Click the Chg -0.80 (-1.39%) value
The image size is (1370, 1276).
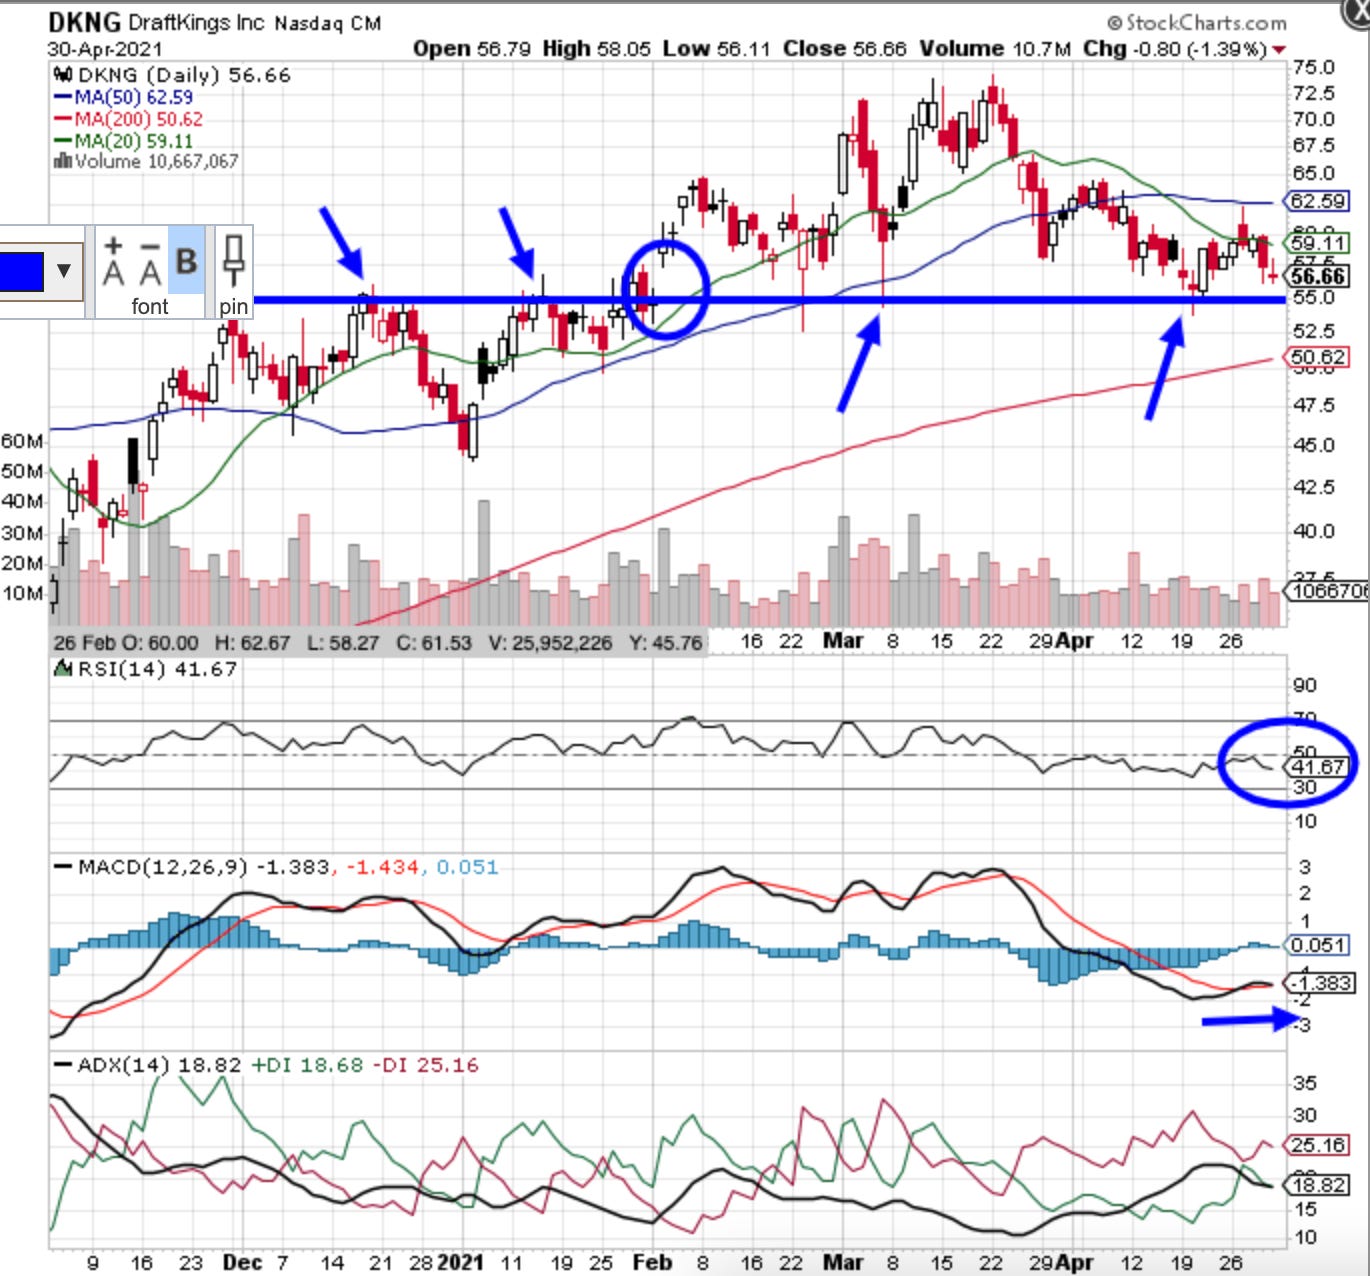coord(1175,49)
